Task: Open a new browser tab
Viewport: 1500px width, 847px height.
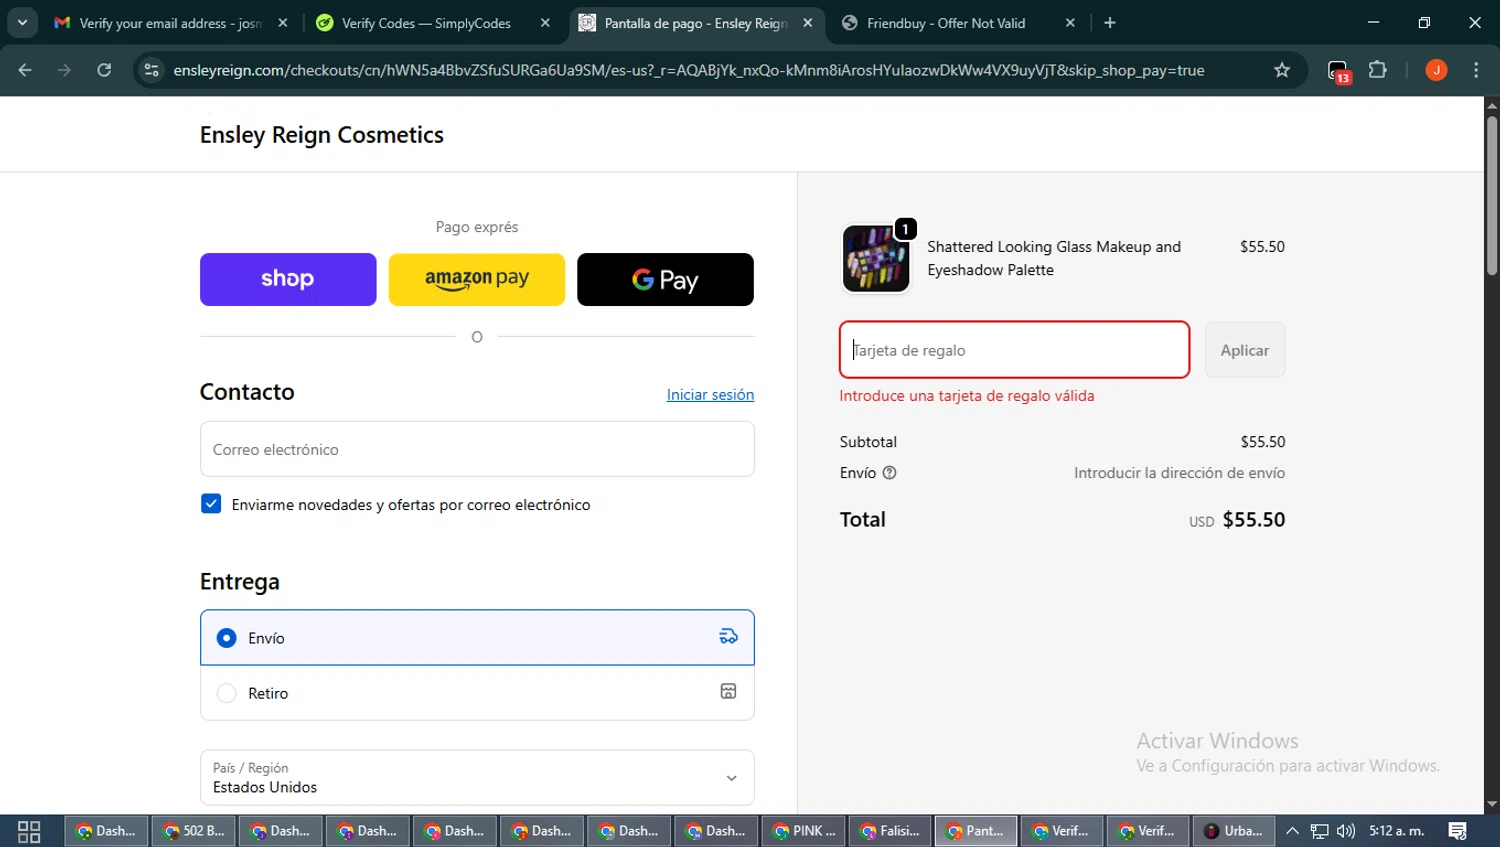Action: pyautogui.click(x=1110, y=23)
